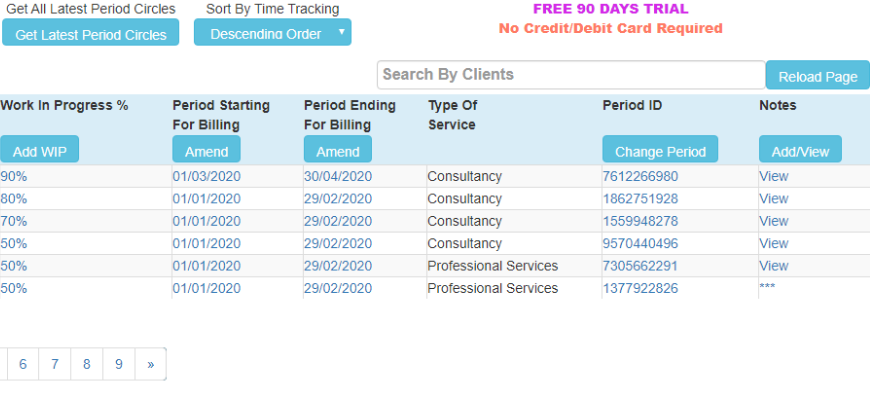Click the FREE 90 DAYS TRIAL text
Viewport: 870px width, 397px height.
pos(610,9)
